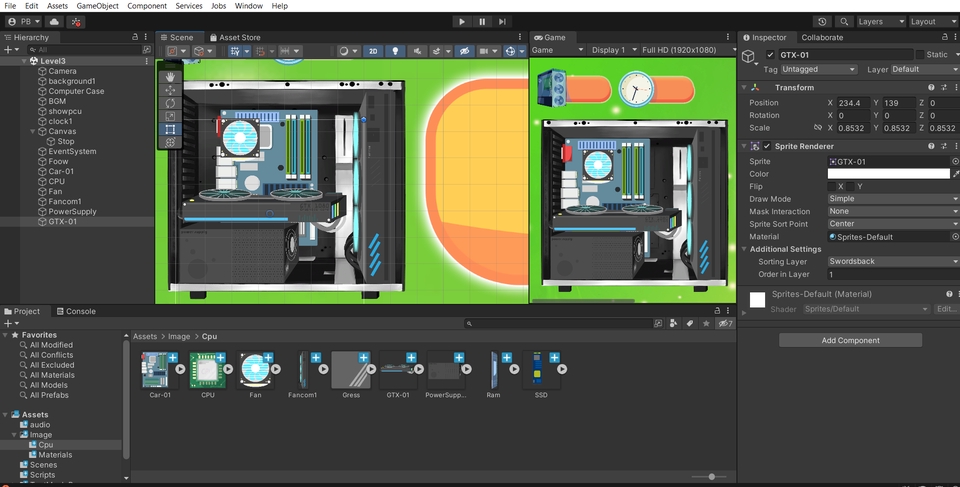Select the Transform tool in Scene overlay
This screenshot has height=487, width=960.
coord(171,142)
